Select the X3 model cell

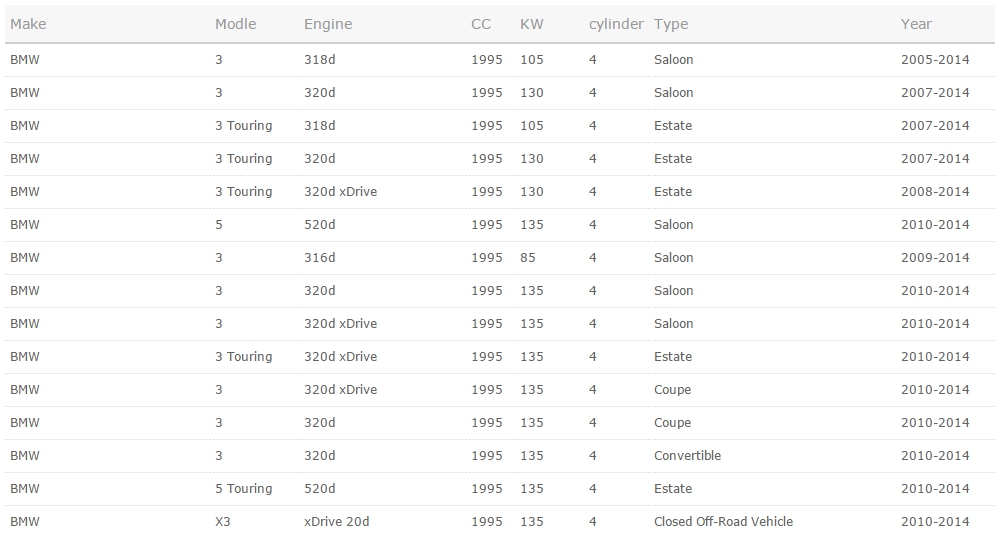pyautogui.click(x=225, y=522)
